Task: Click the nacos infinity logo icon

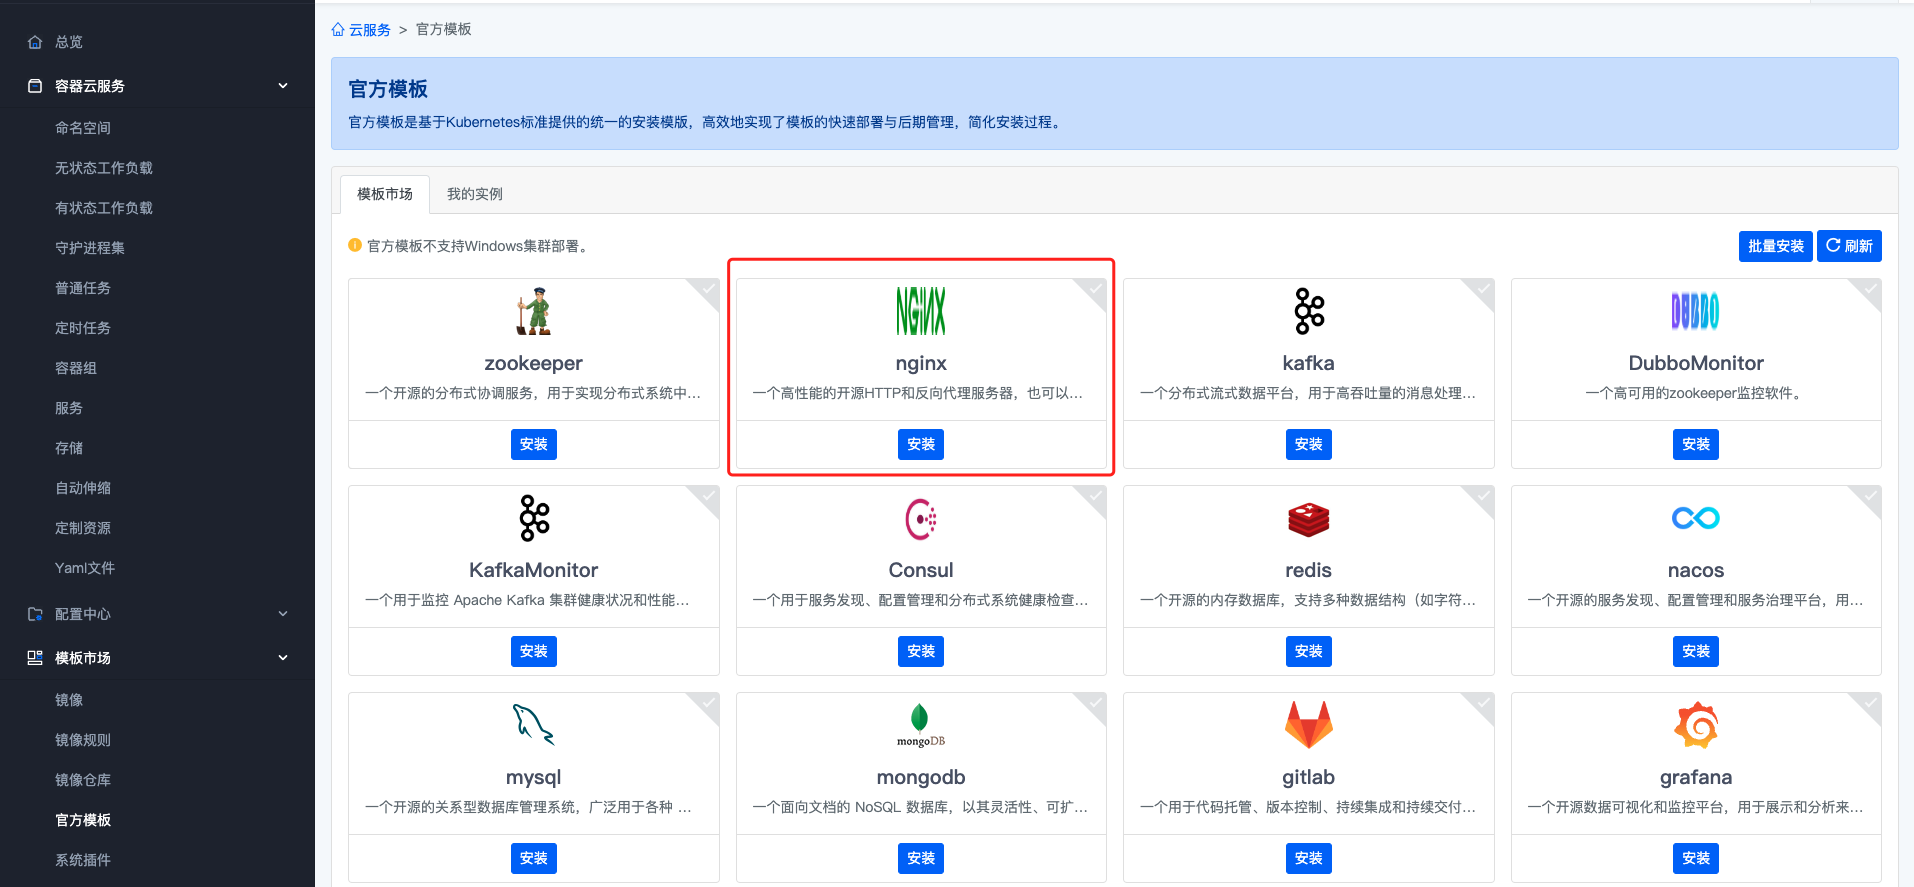Action: (1696, 518)
